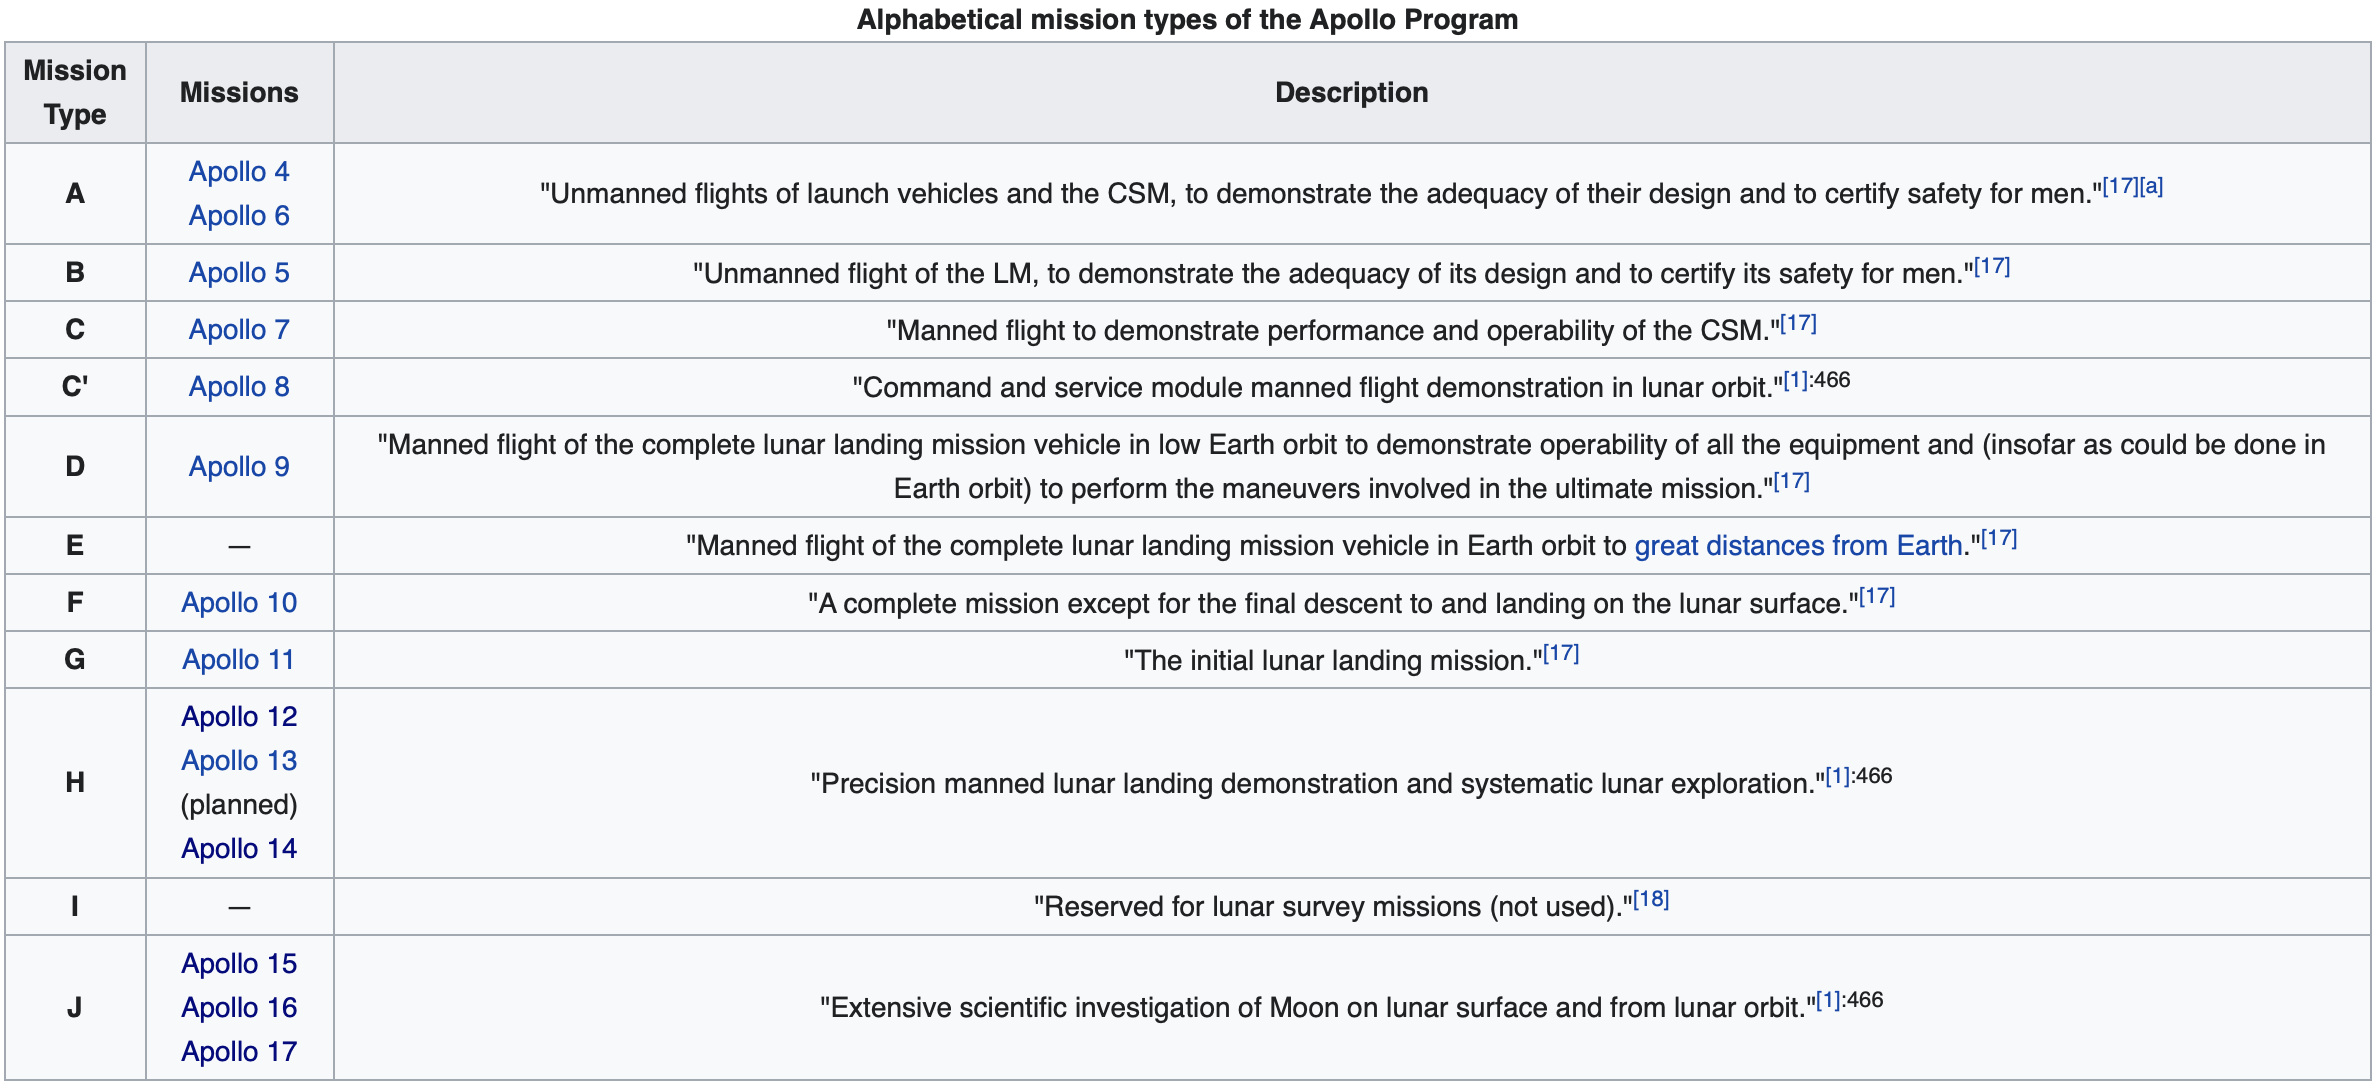The height and width of the screenshot is (1086, 2378).
Task: Go to the Apollo 11 article
Action: (x=238, y=660)
